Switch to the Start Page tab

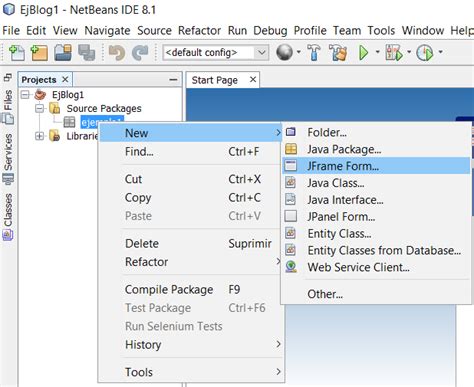tap(215, 80)
